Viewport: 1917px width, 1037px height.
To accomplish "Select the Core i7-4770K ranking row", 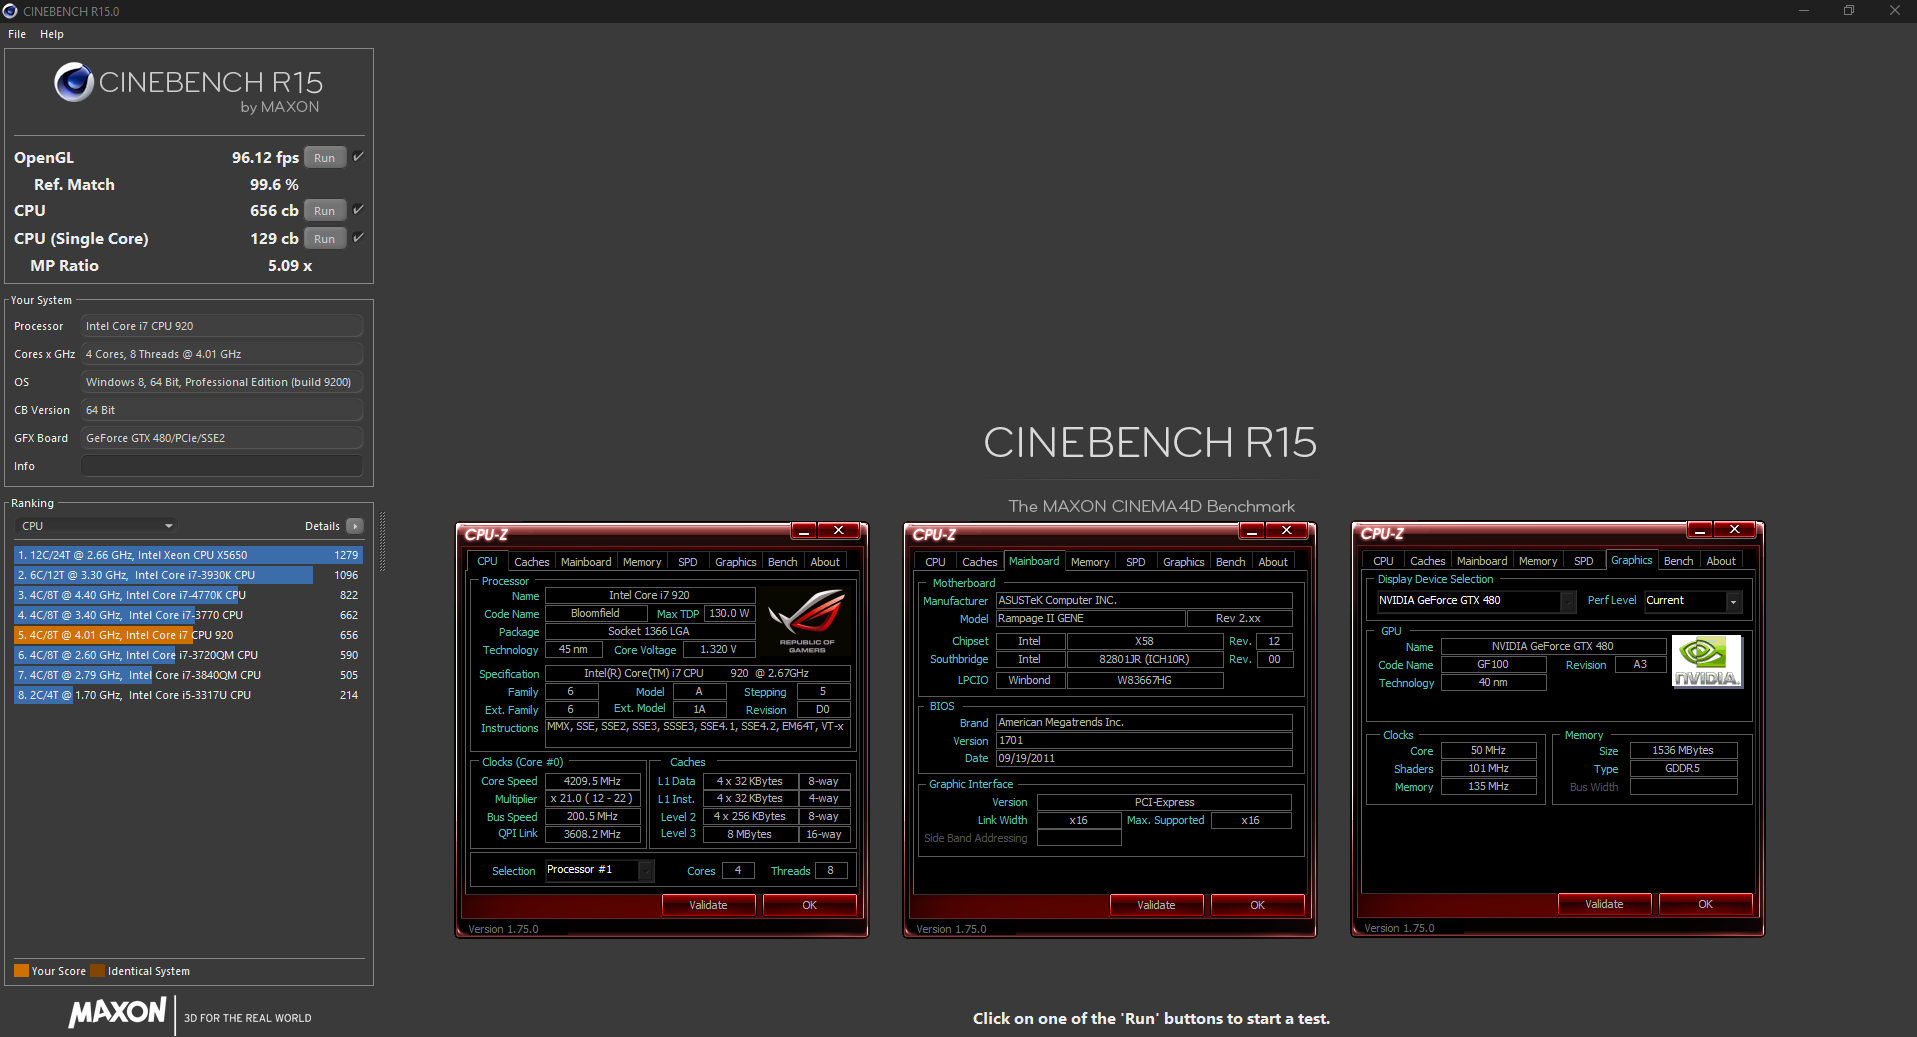I will click(188, 595).
